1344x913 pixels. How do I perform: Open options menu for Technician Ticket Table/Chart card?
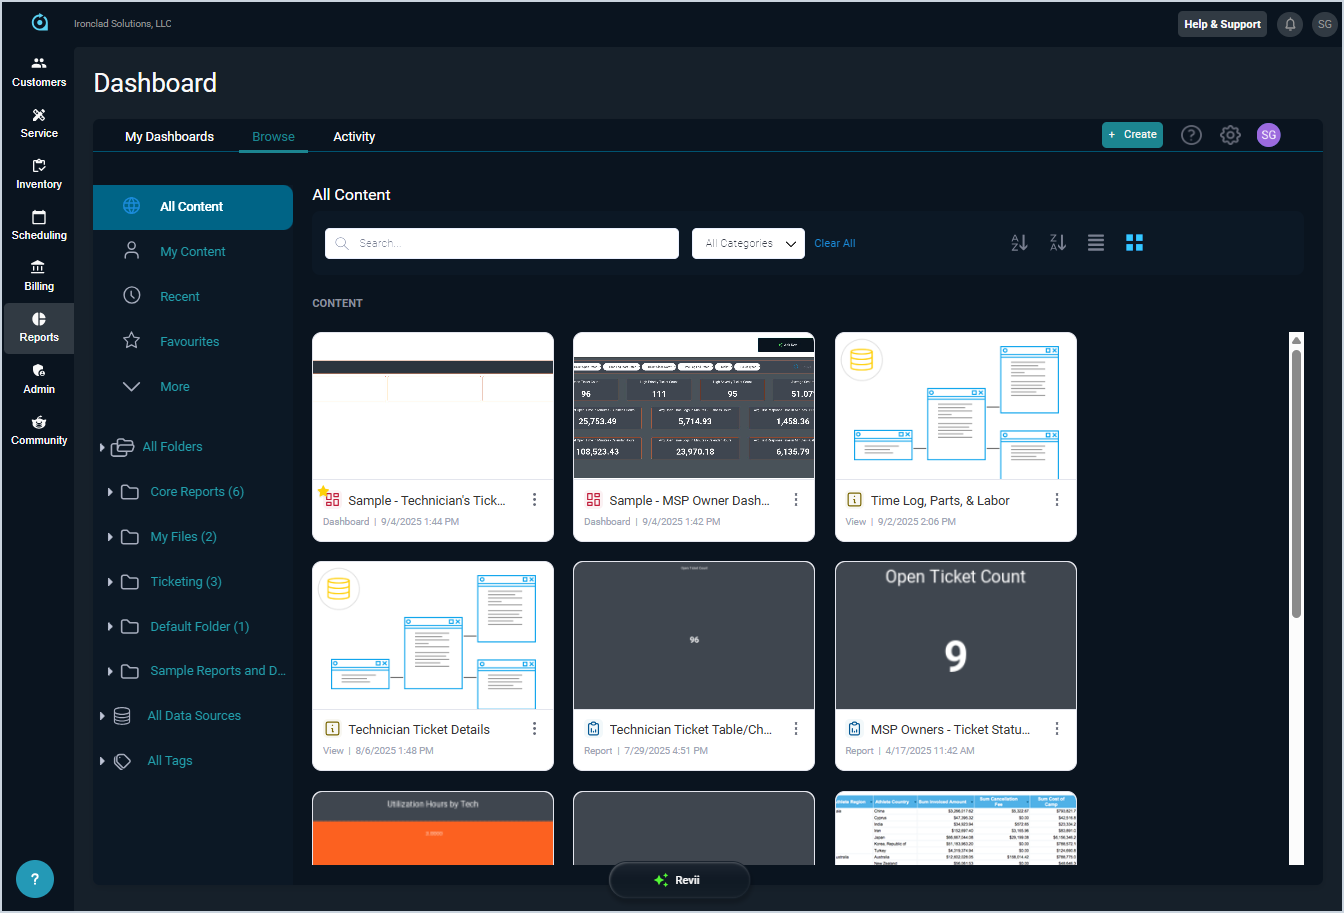click(796, 729)
